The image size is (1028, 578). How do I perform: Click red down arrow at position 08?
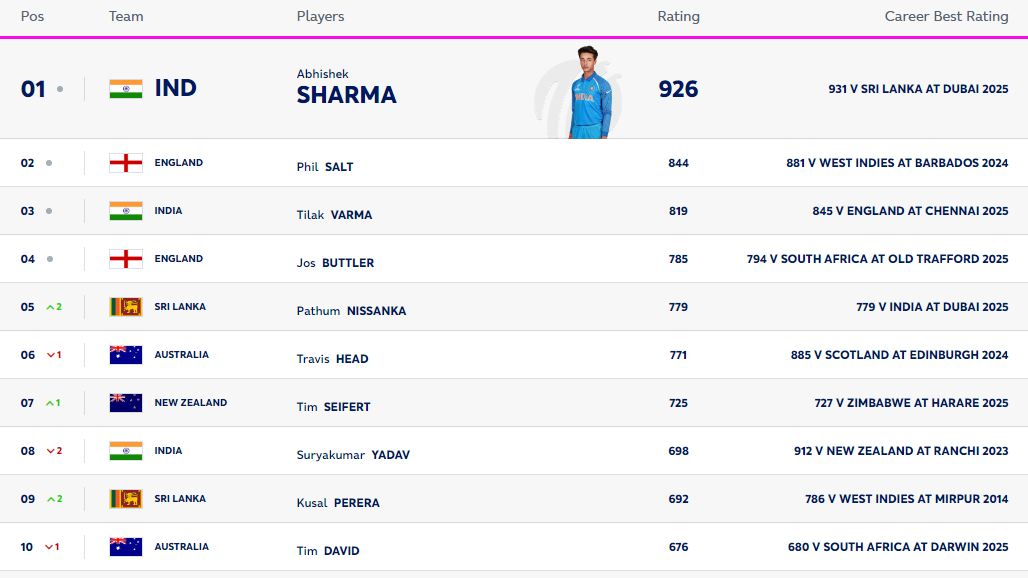point(50,451)
